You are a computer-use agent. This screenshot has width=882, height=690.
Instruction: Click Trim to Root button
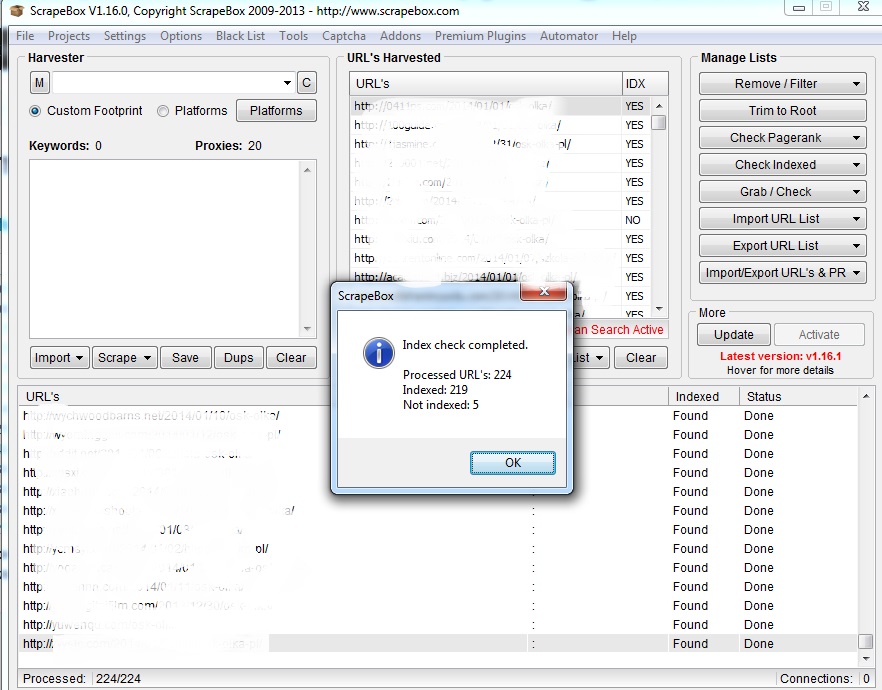pos(782,111)
